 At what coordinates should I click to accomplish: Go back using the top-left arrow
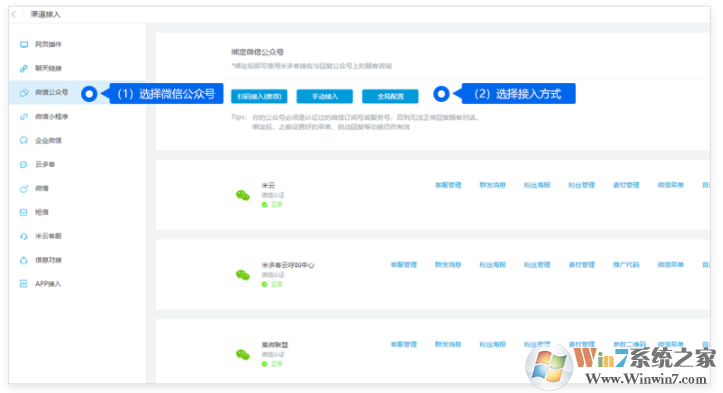point(14,14)
